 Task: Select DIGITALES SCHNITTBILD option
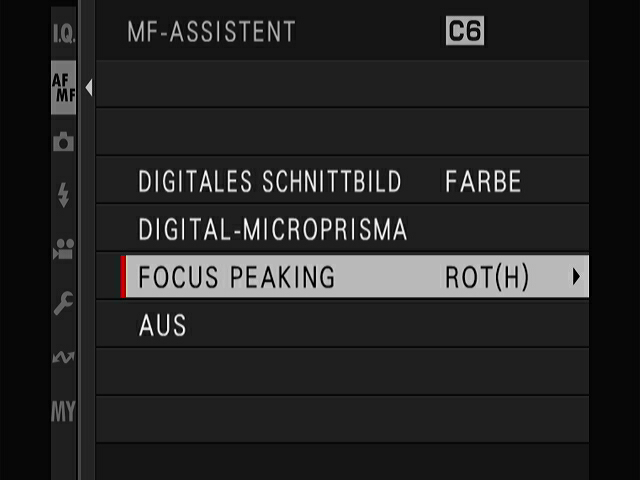pyautogui.click(x=270, y=182)
